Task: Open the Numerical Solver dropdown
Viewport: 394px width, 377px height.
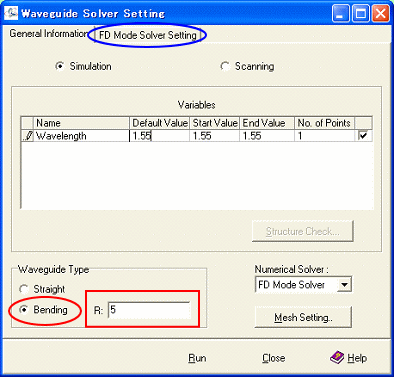Action: tap(344, 285)
